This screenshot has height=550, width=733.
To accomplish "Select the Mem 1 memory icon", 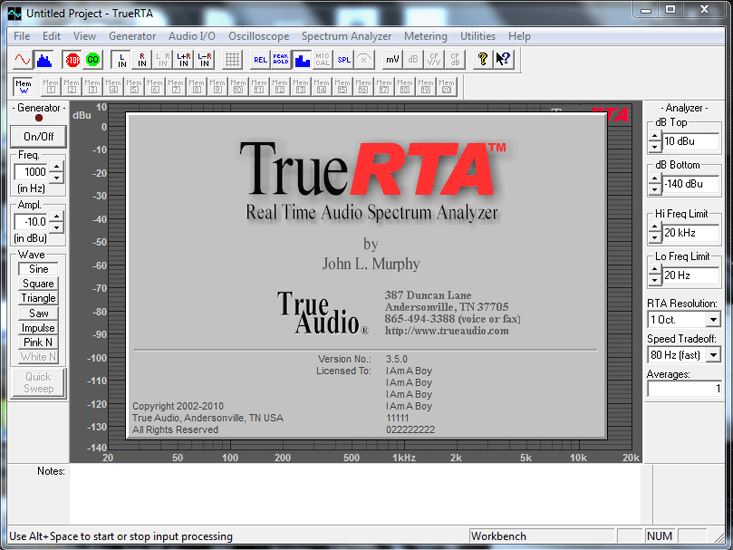I will (x=50, y=87).
